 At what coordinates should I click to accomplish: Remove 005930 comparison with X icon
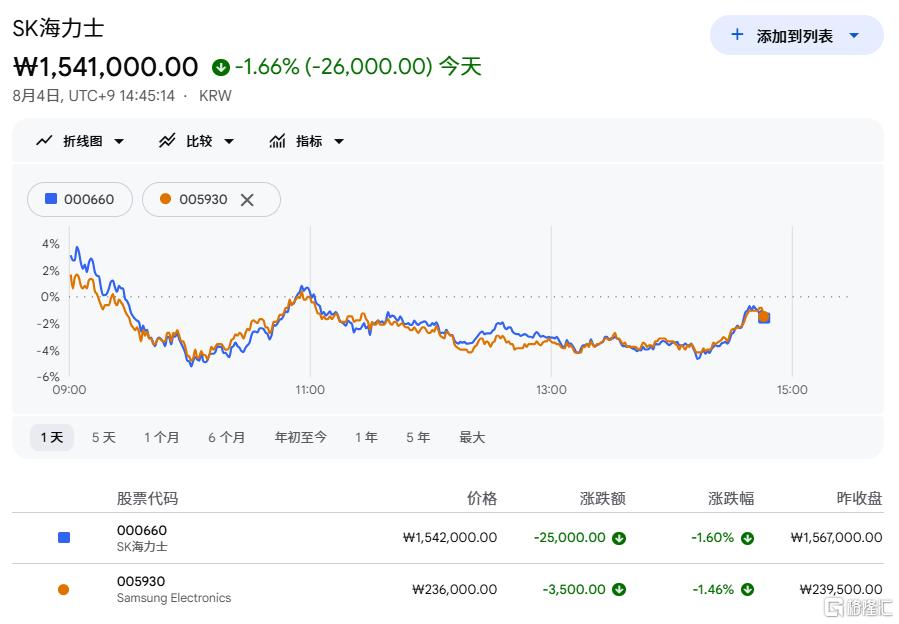(247, 200)
